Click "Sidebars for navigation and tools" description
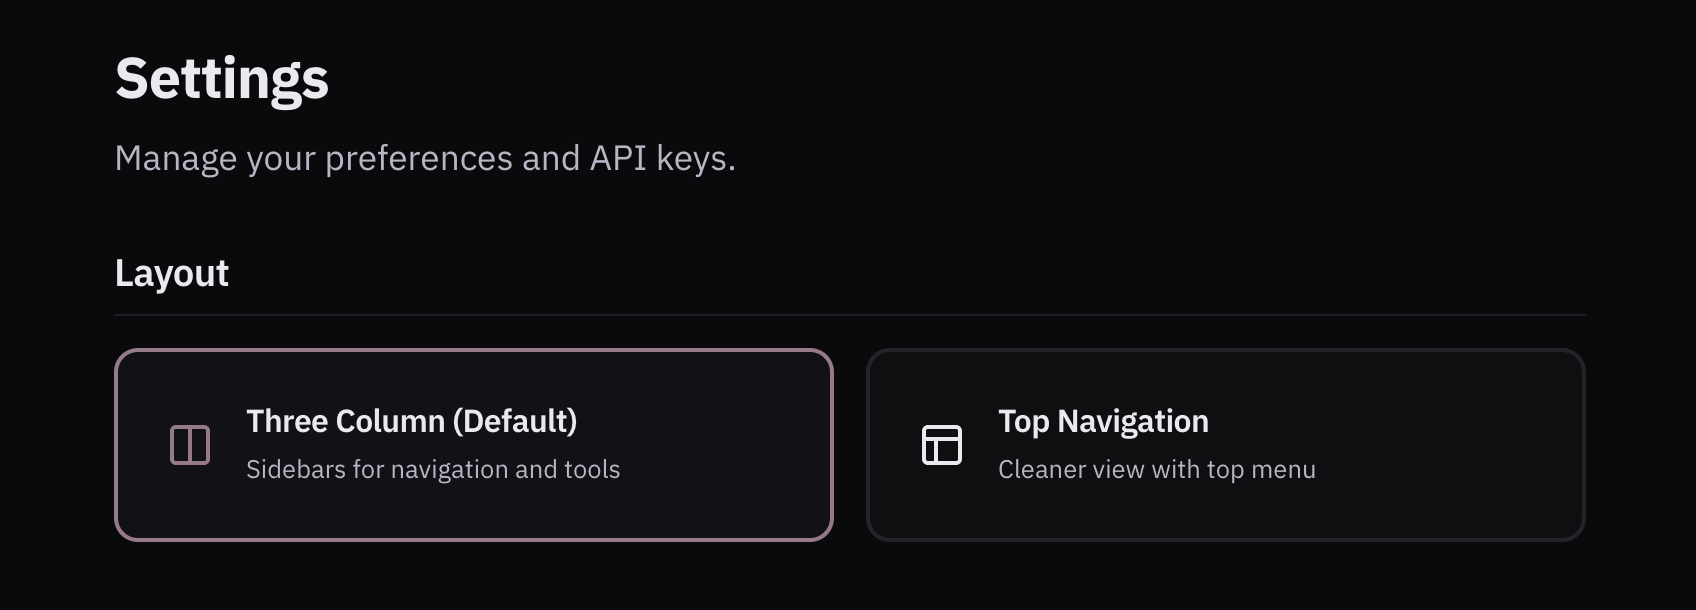1696x610 pixels. [x=433, y=469]
